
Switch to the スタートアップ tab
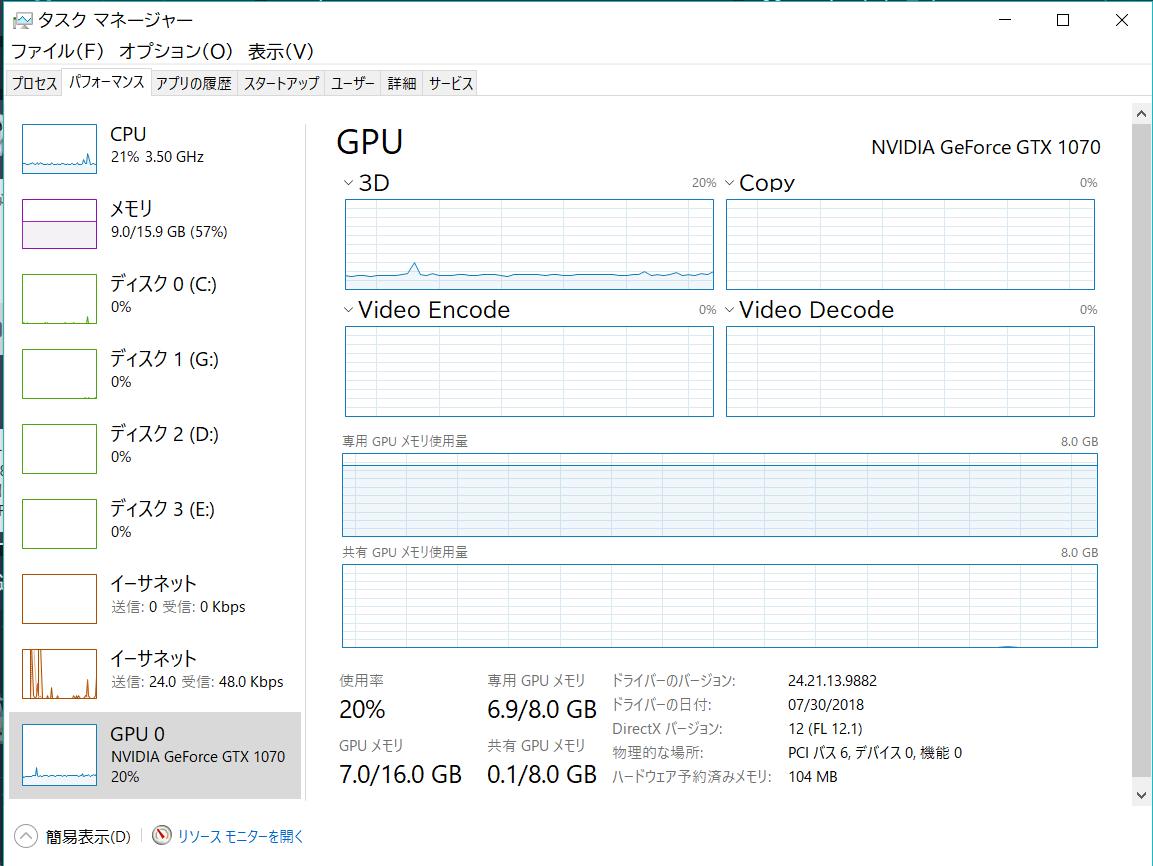point(281,84)
